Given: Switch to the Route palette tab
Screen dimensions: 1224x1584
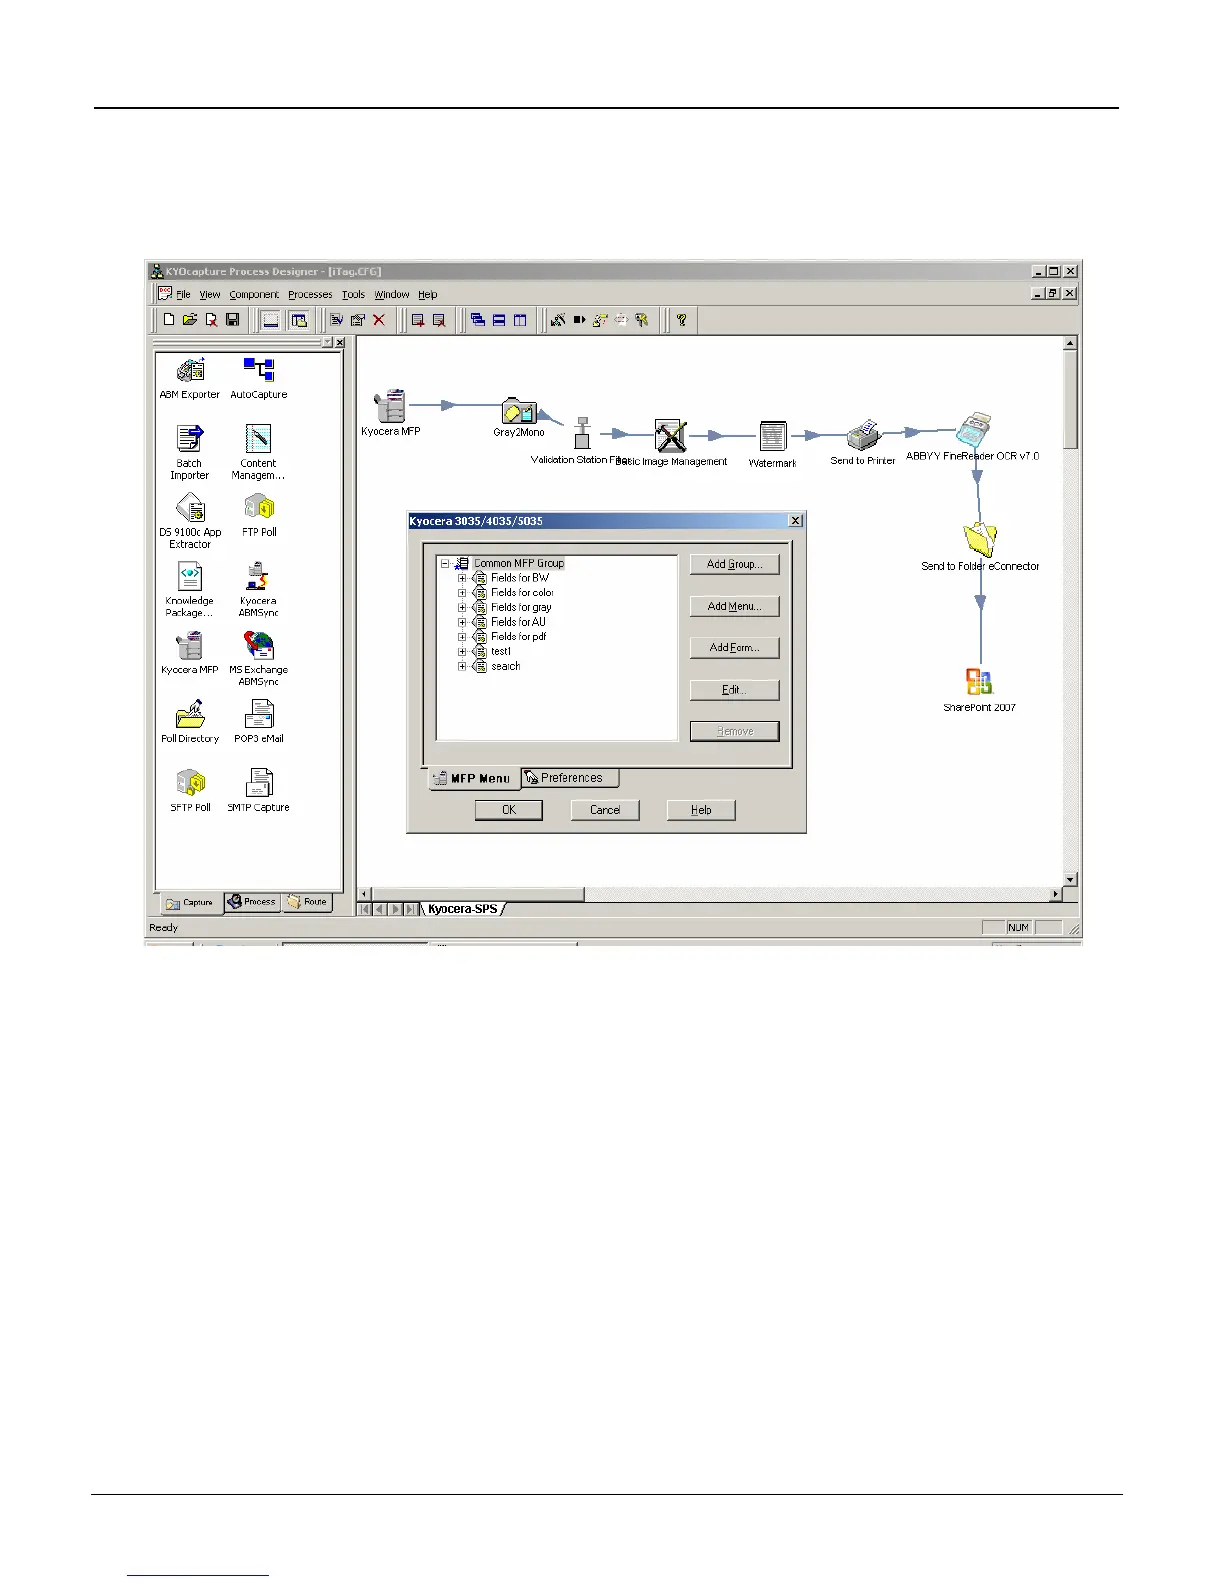Looking at the screenshot, I should click(x=307, y=902).
